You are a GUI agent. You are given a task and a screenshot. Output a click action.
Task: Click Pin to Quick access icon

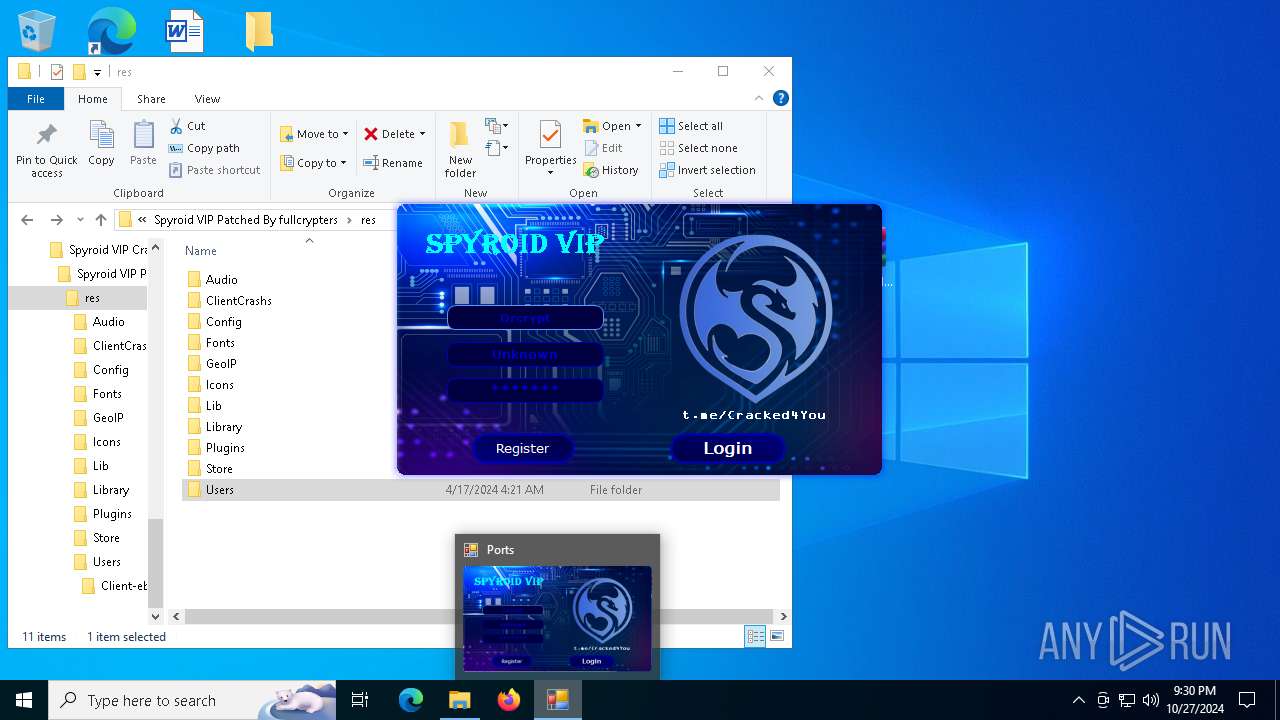tap(46, 151)
